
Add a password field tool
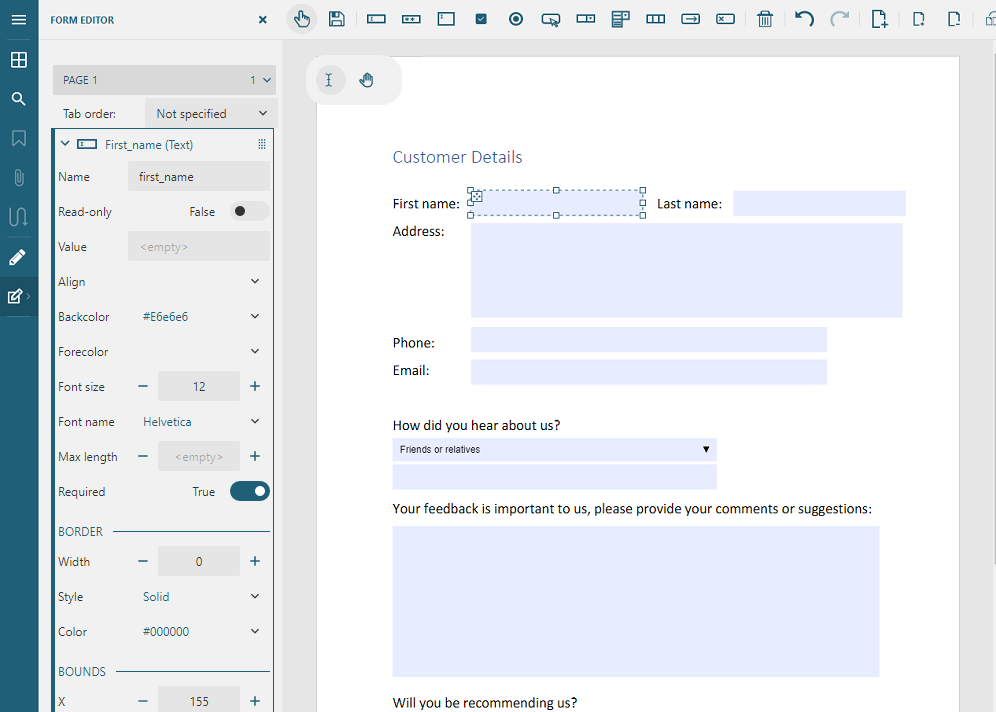pyautogui.click(x=411, y=19)
